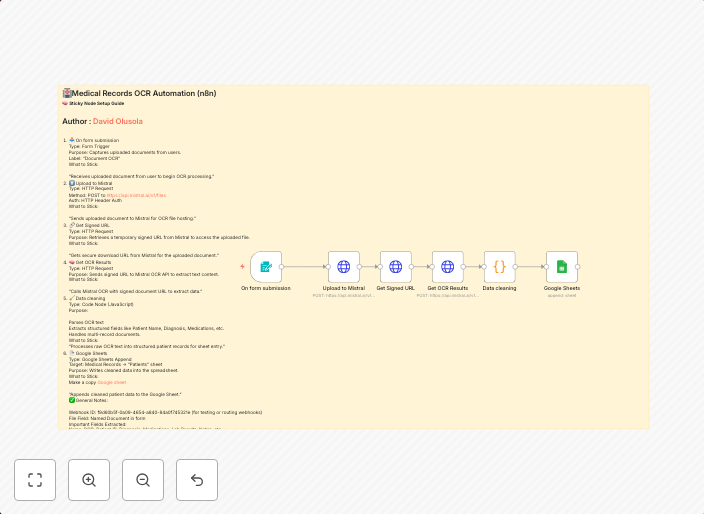Click 'Type: Code Node (JavaScript)' line
The height and width of the screenshot is (514, 704).
point(101,304)
